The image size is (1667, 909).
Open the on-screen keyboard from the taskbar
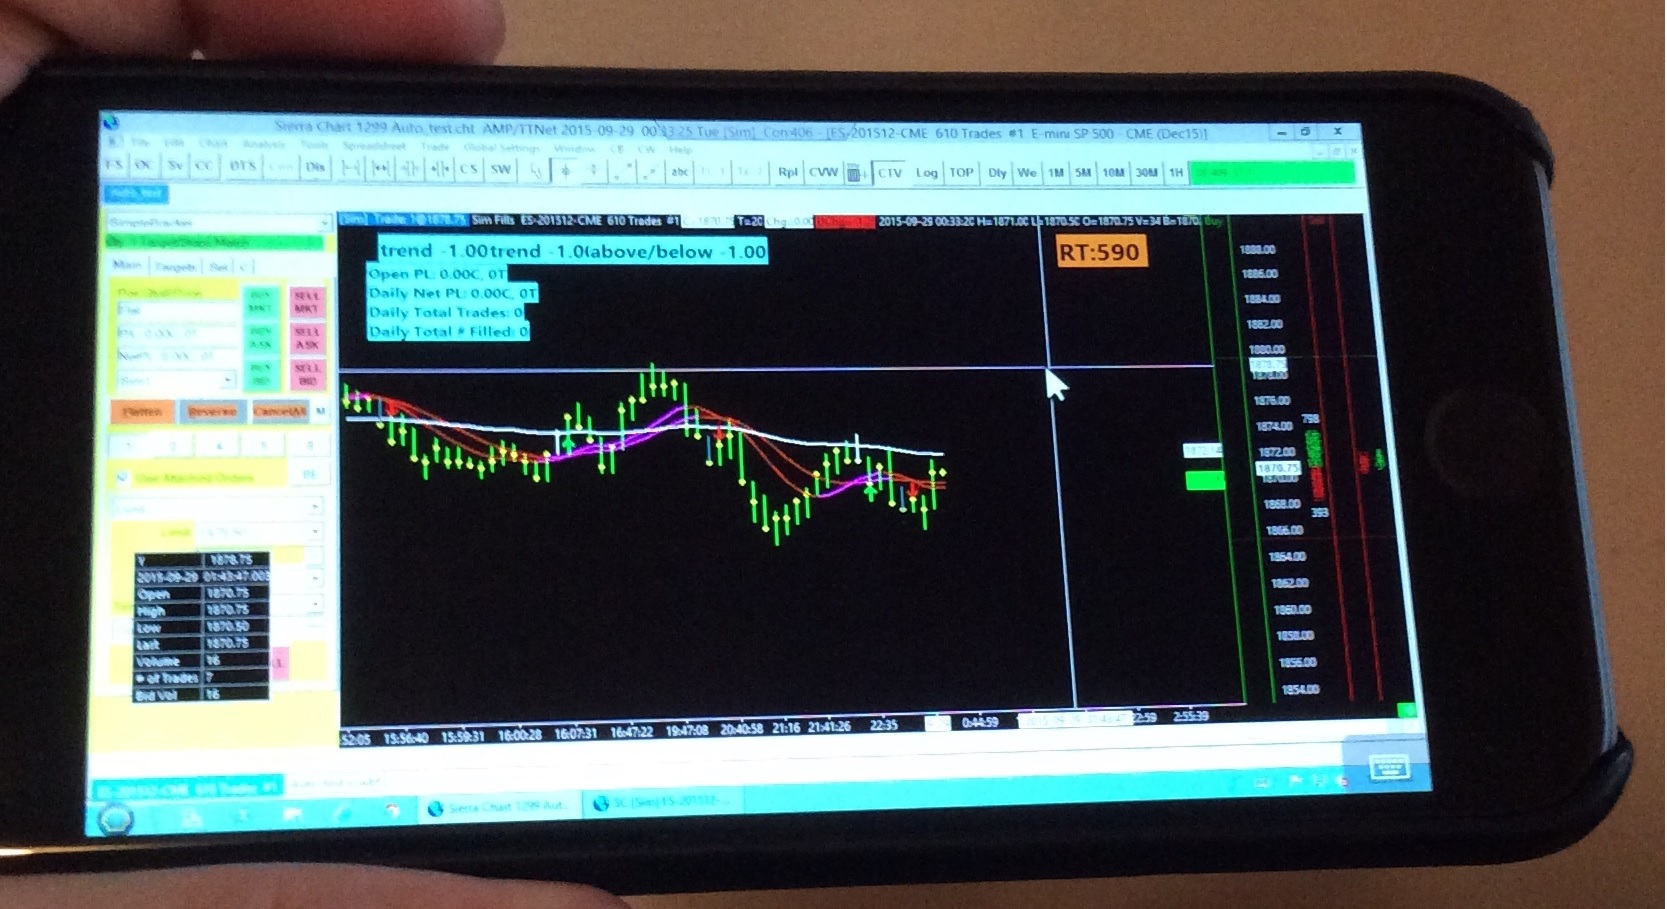1388,767
